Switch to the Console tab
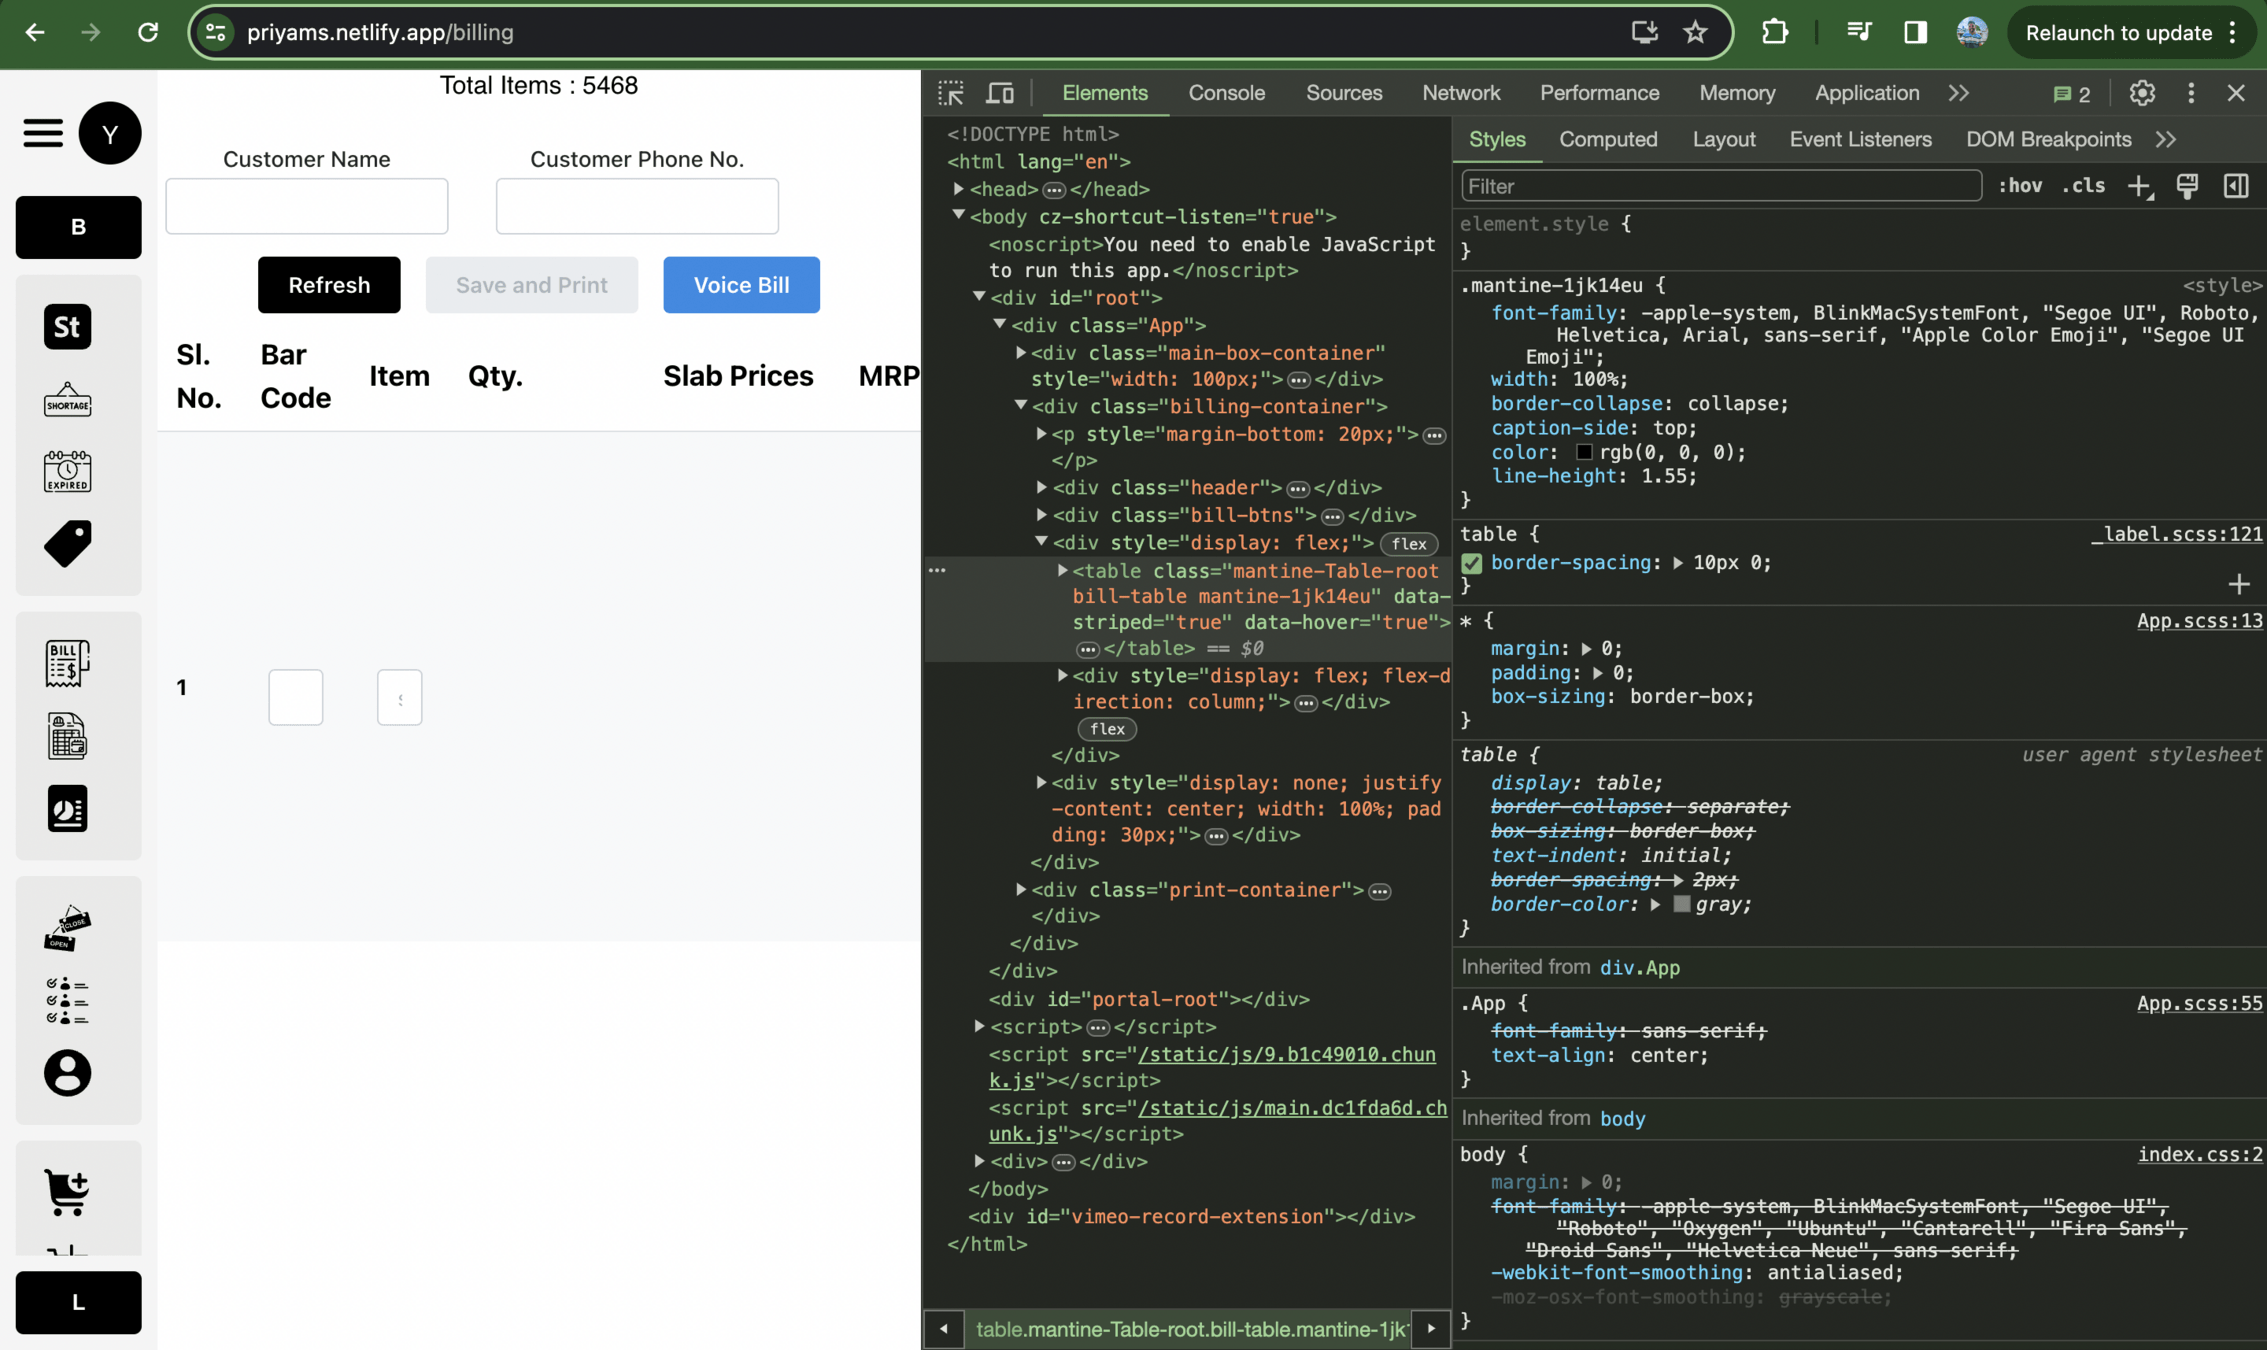This screenshot has height=1350, width=2267. pos(1226,93)
